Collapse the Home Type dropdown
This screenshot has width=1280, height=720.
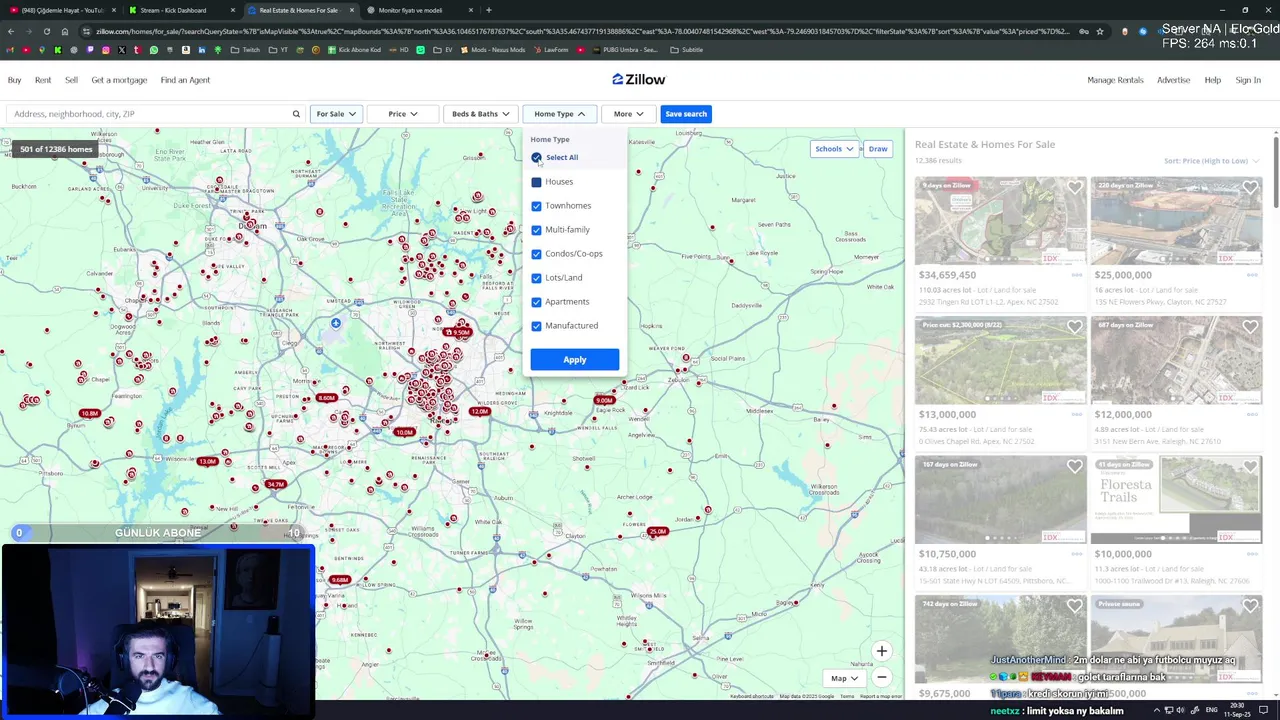click(559, 114)
